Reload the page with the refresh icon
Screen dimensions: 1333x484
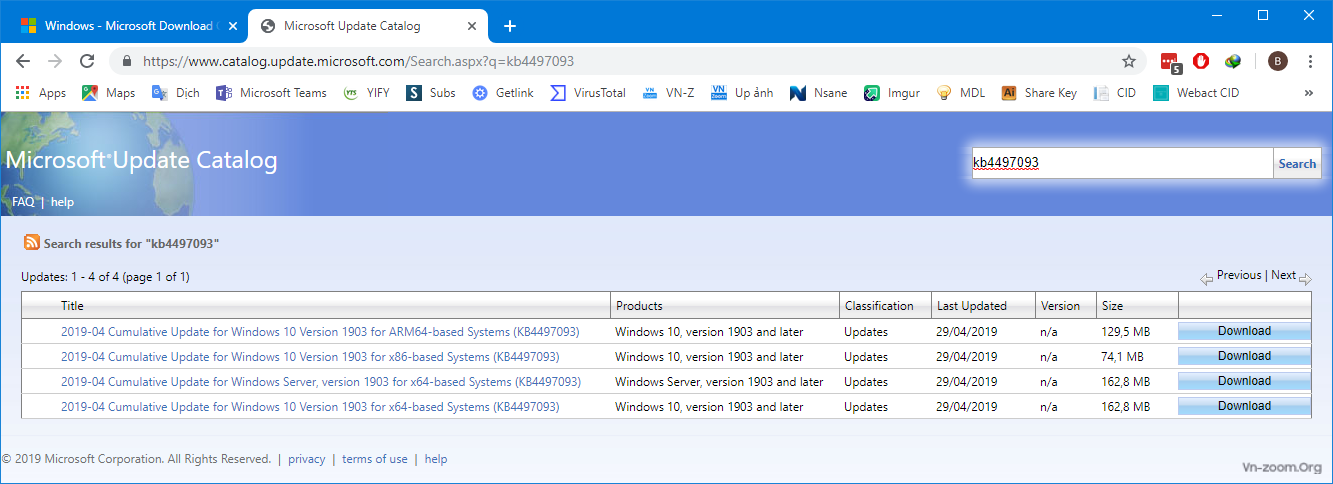pyautogui.click(x=87, y=61)
